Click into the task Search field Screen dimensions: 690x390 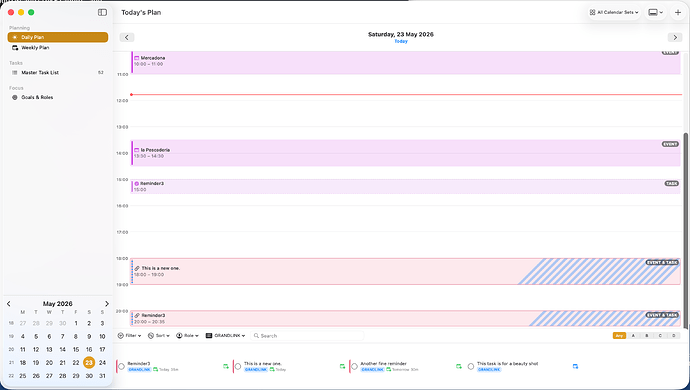(307, 335)
